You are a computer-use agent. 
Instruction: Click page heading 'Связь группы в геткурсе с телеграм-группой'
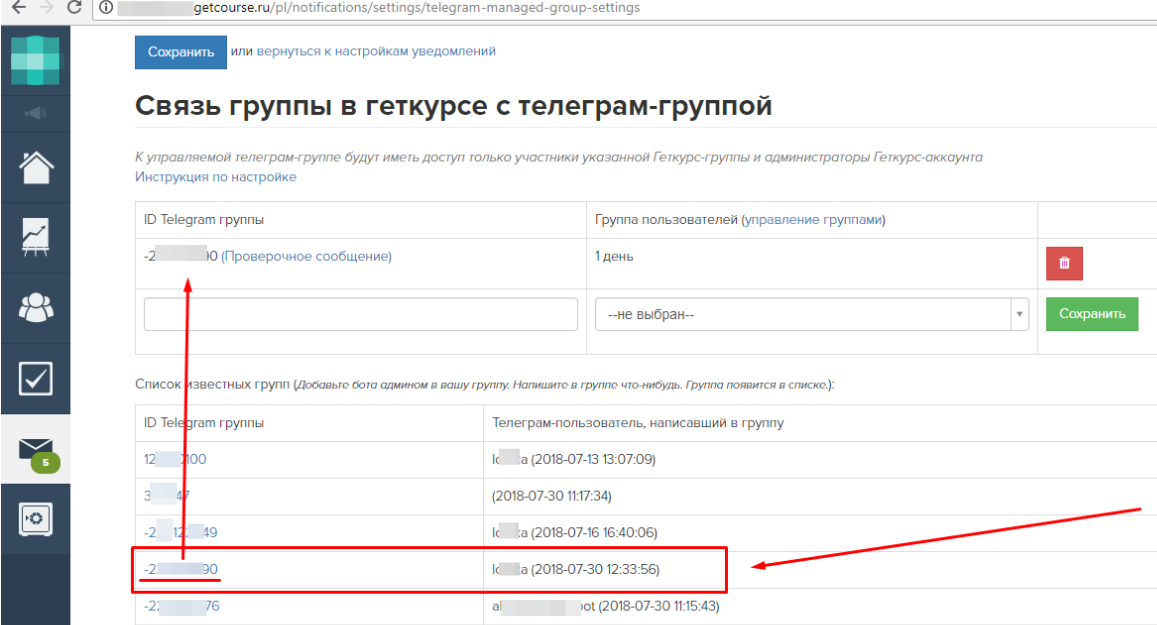tap(454, 106)
